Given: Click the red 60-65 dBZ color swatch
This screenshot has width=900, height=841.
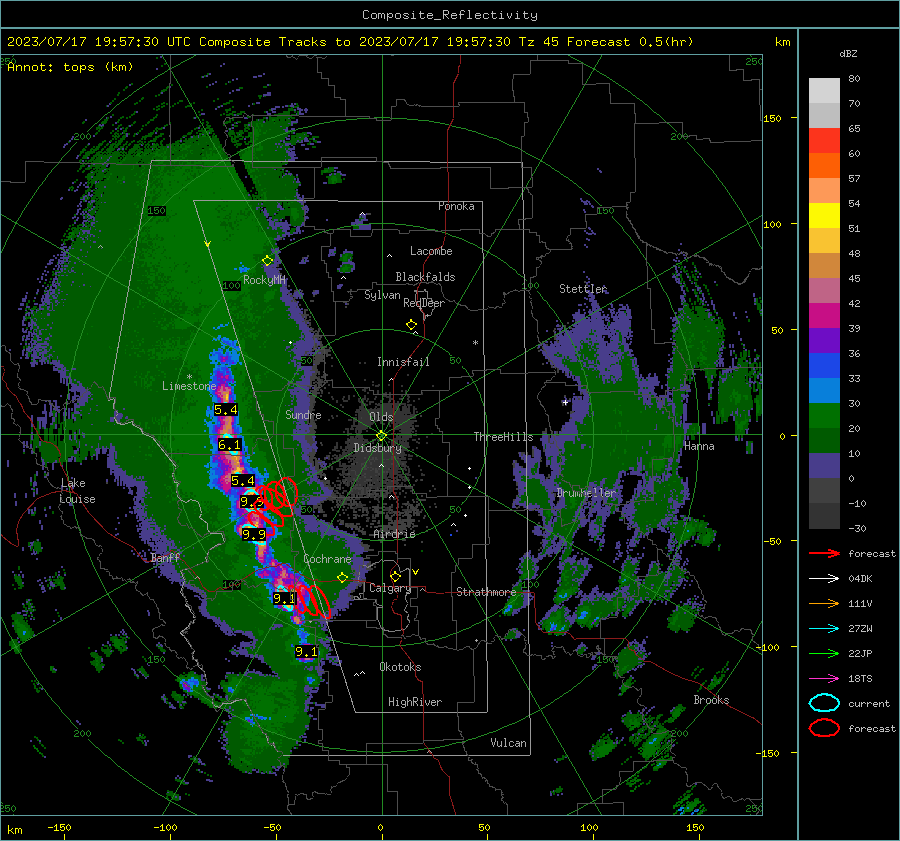Looking at the screenshot, I should pos(824,141).
